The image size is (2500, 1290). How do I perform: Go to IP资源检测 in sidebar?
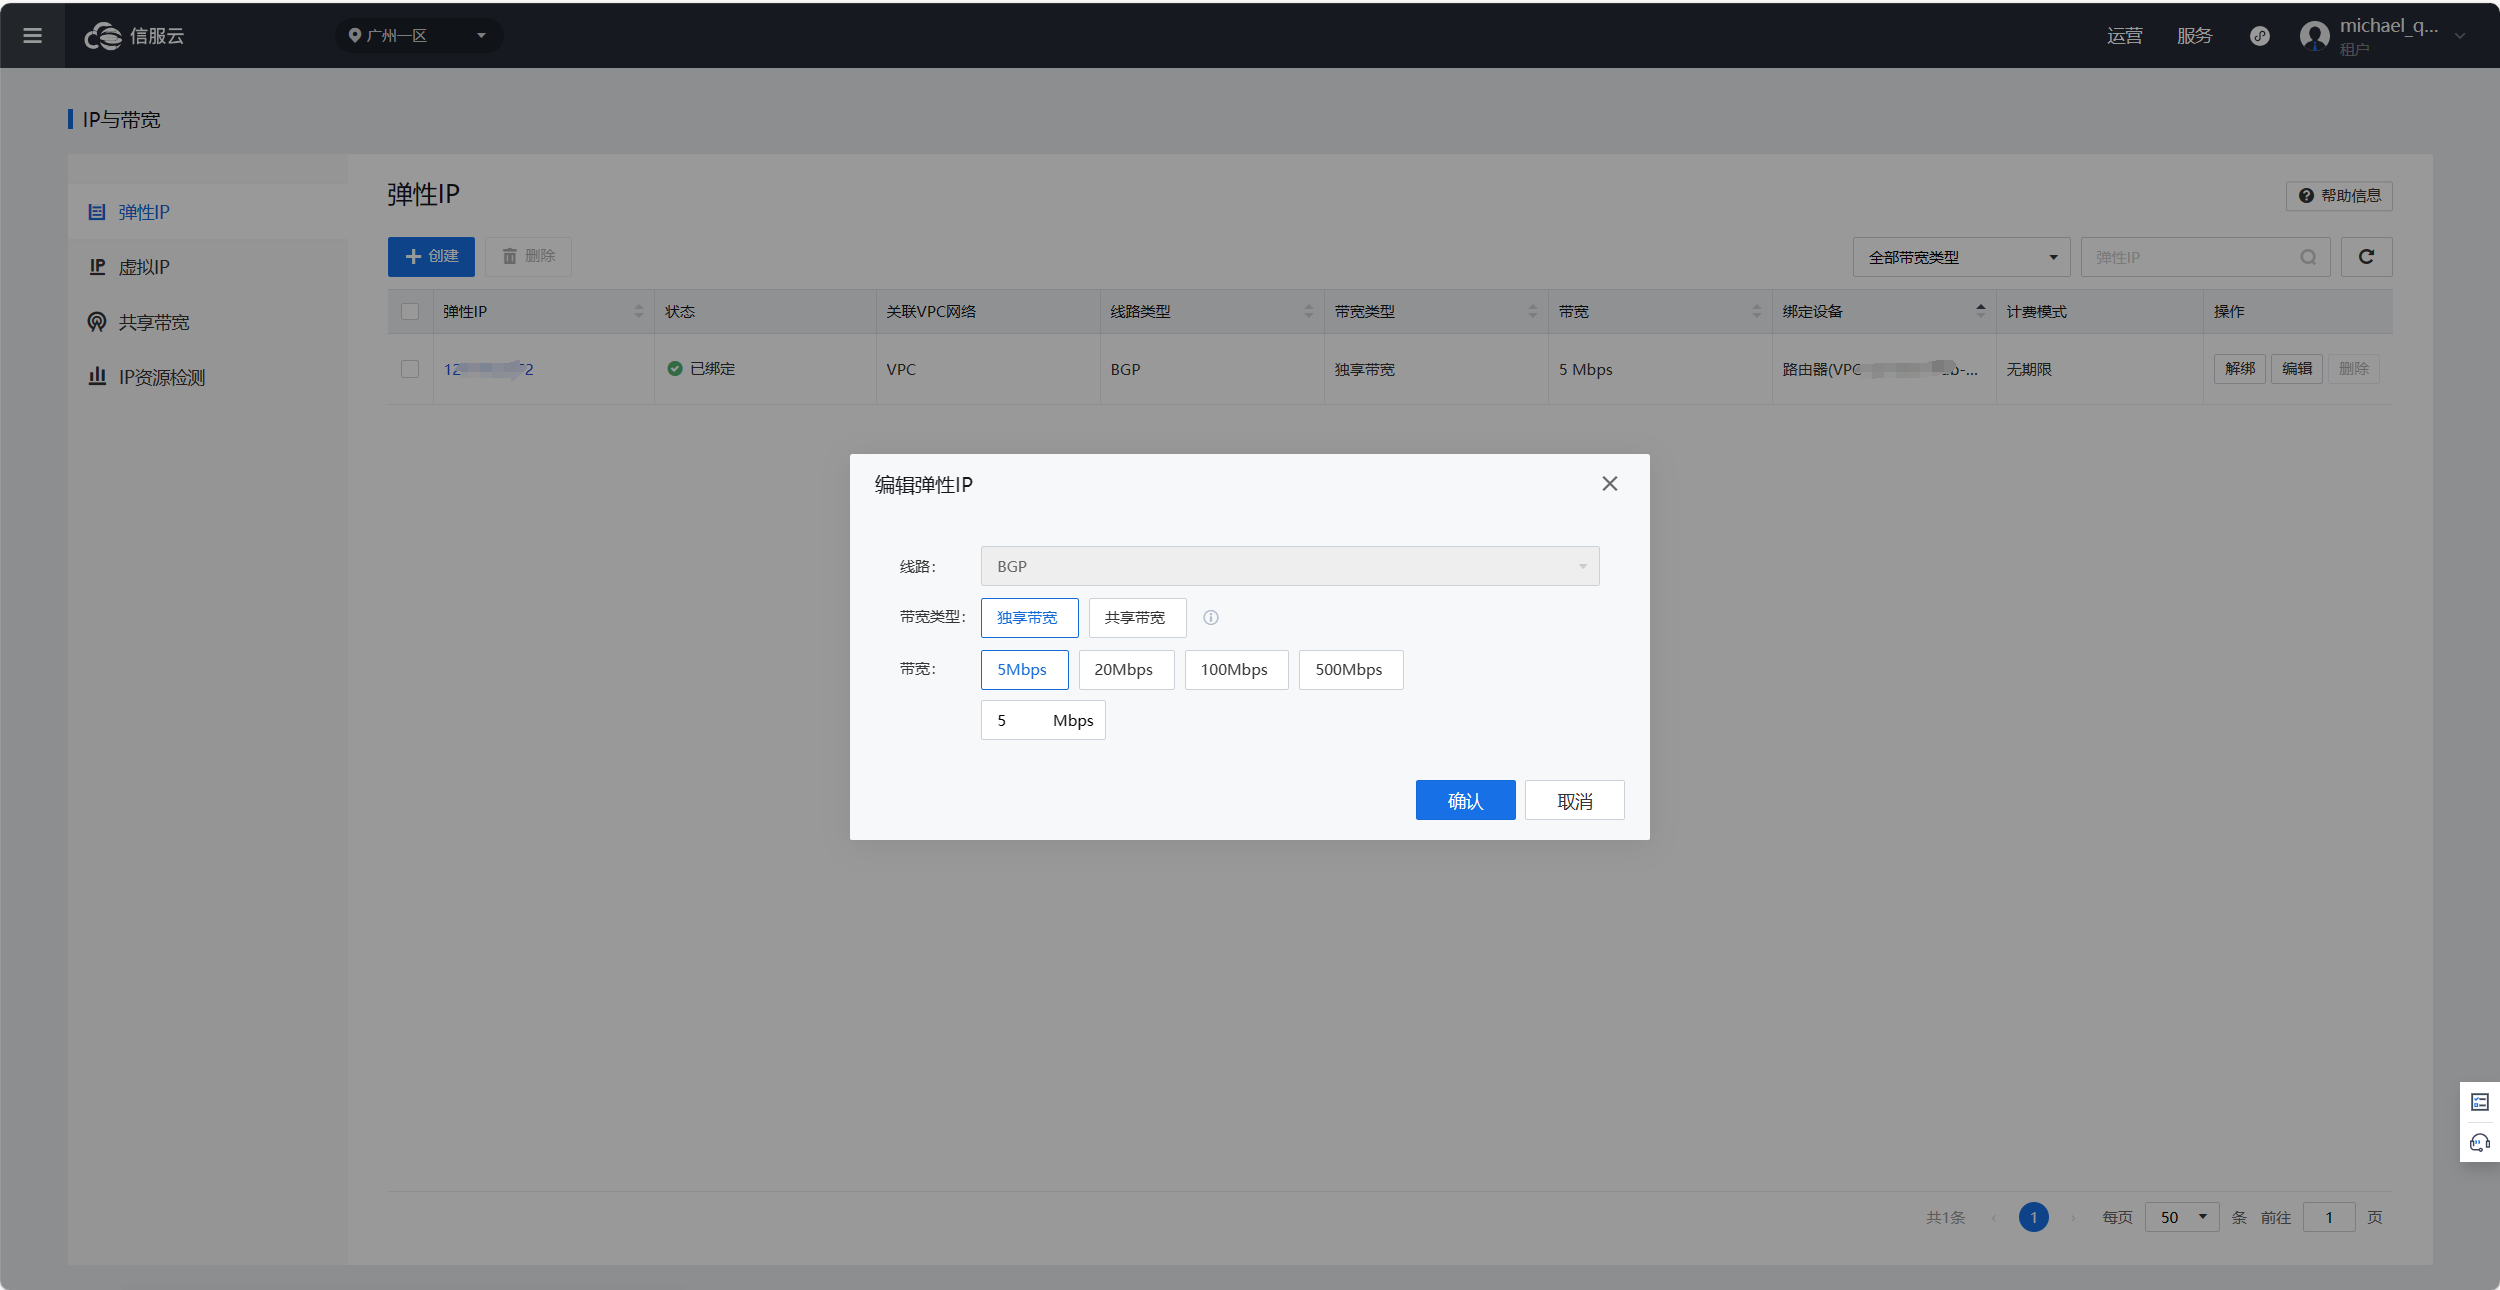161,377
